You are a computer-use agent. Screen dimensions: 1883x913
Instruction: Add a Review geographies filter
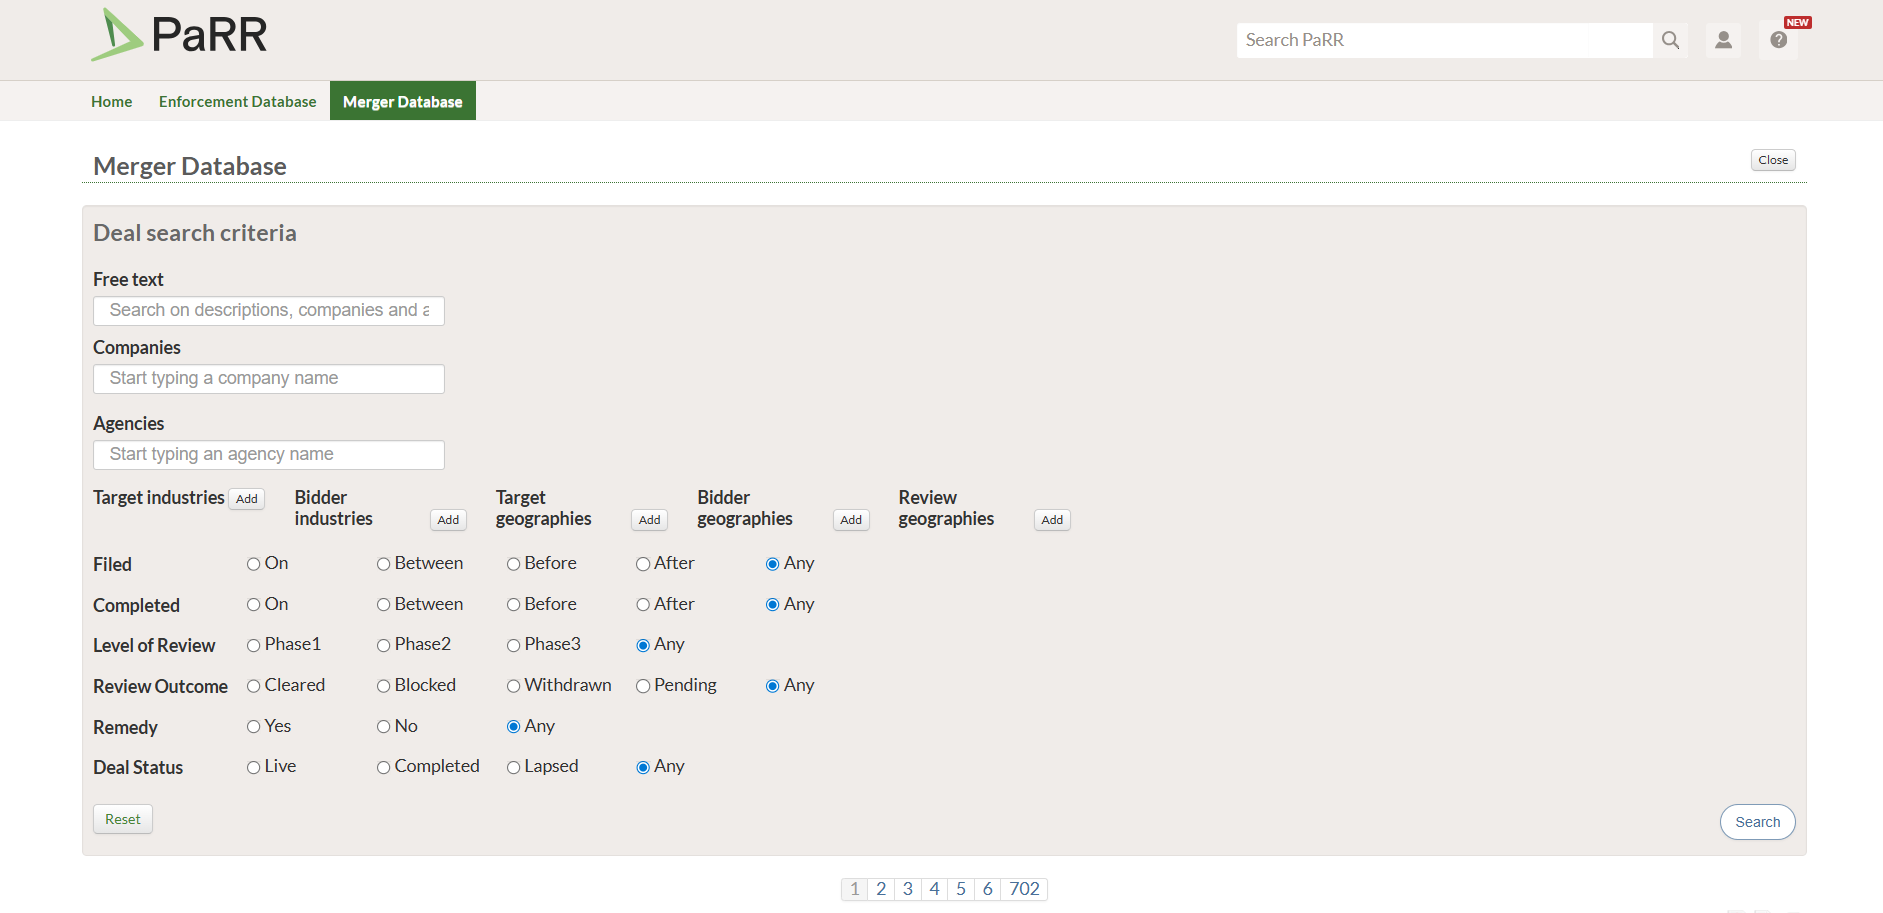[1052, 520]
